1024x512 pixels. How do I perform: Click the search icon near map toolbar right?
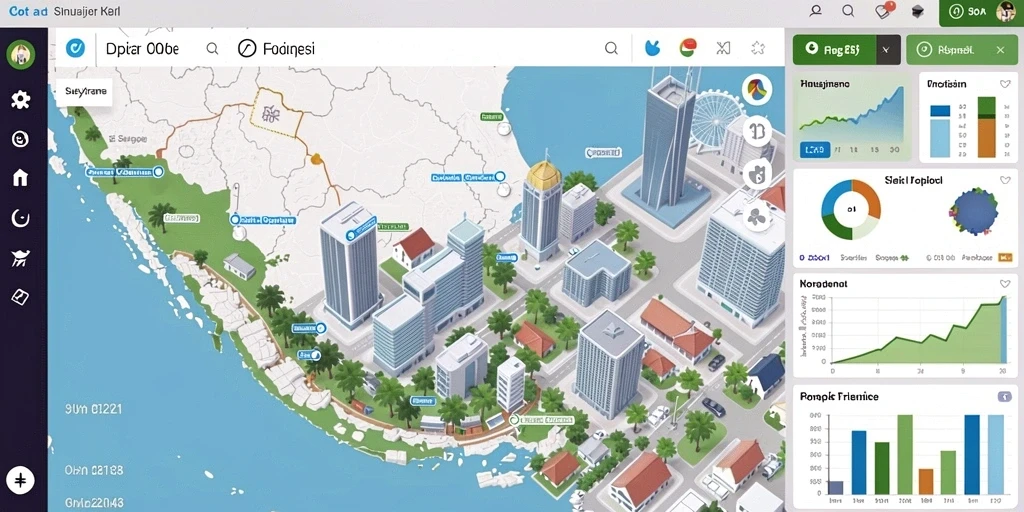[611, 48]
